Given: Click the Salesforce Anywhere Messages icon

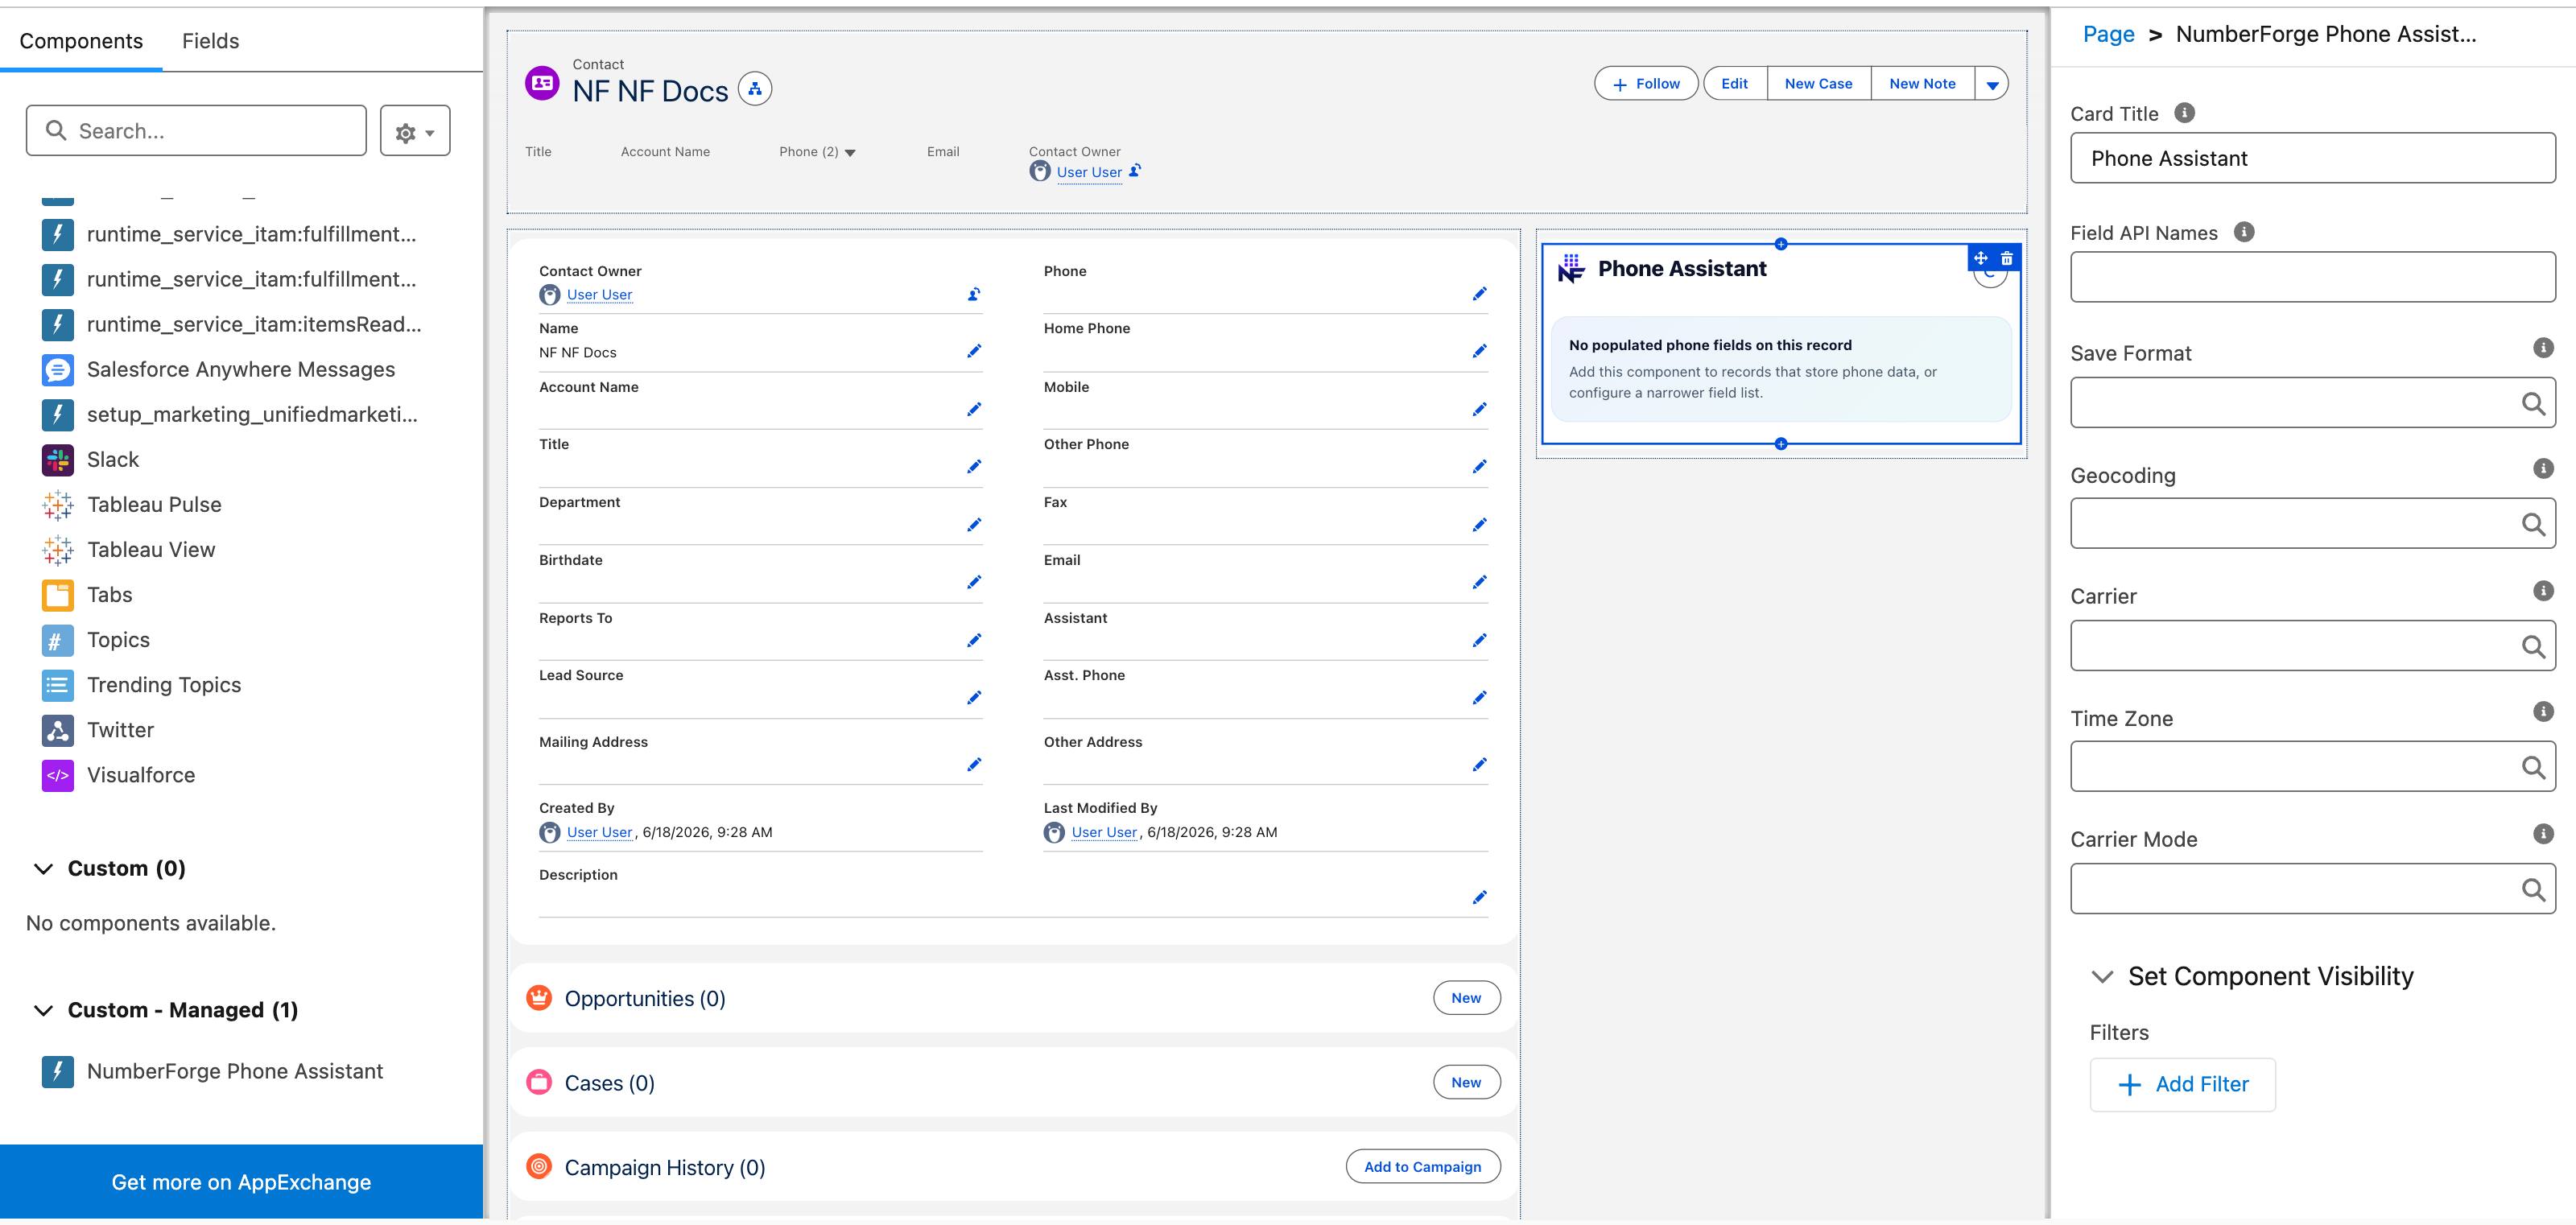Looking at the screenshot, I should [57, 370].
